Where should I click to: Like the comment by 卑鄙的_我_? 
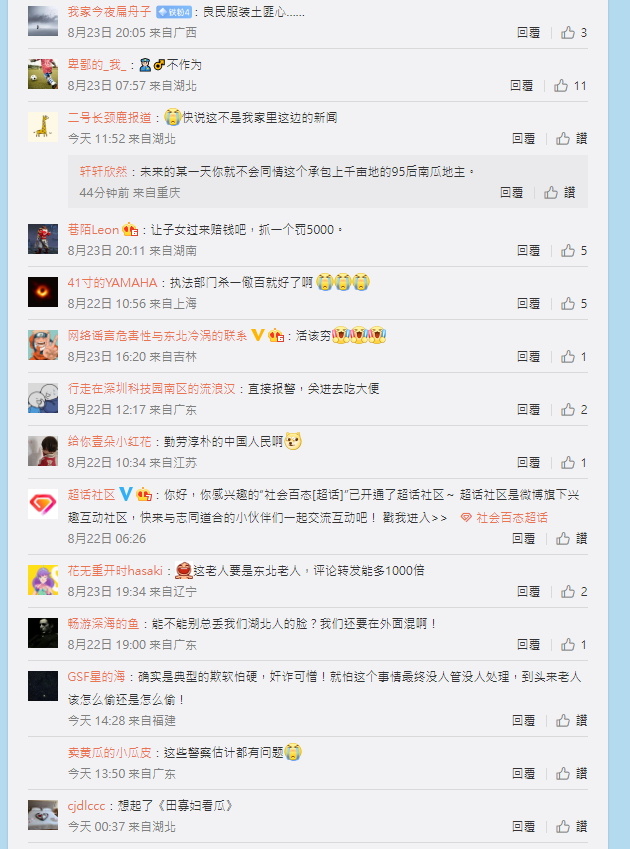click(x=570, y=86)
